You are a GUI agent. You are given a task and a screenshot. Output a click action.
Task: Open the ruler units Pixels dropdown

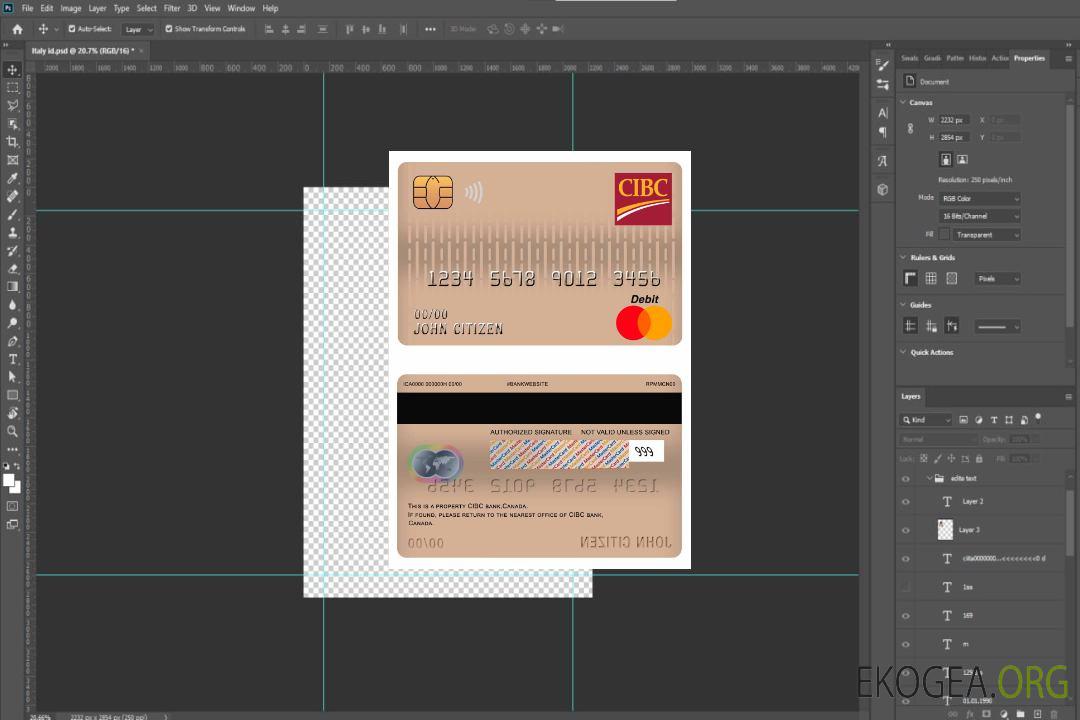click(x=998, y=279)
